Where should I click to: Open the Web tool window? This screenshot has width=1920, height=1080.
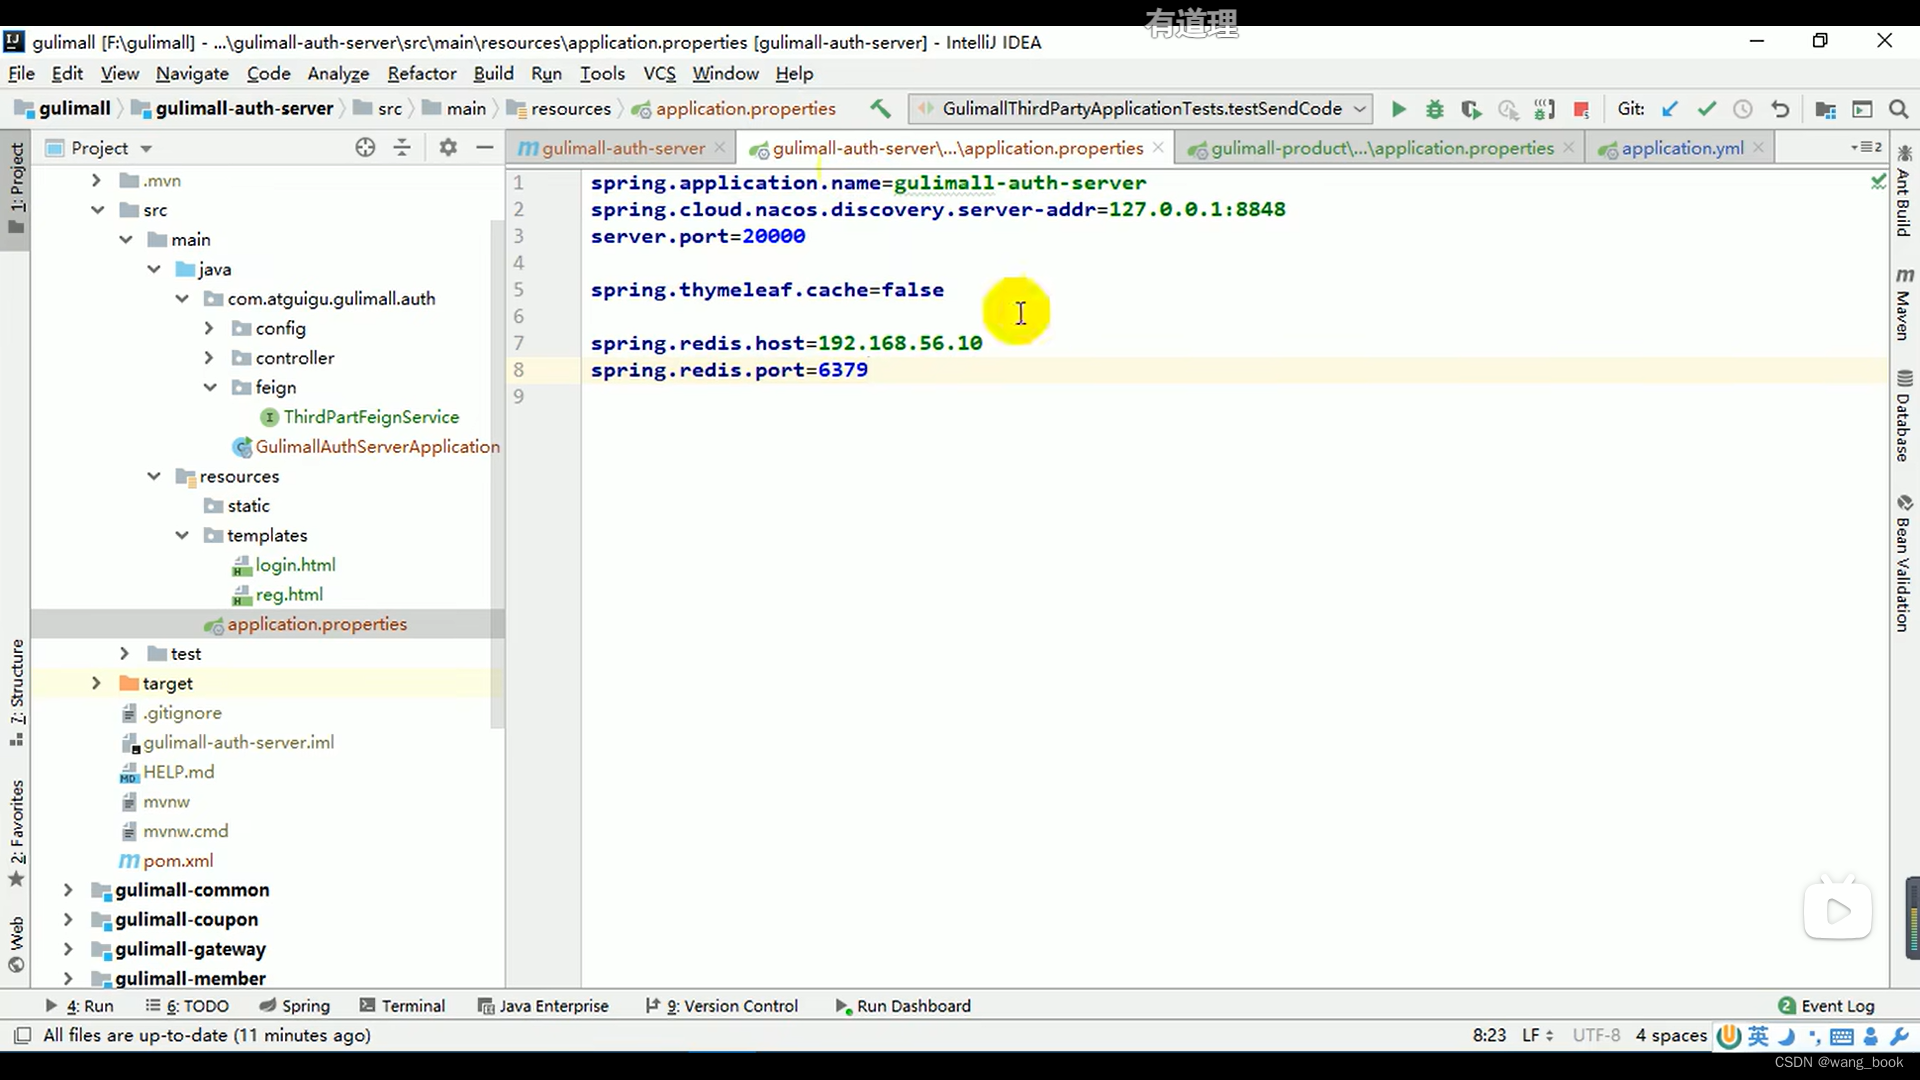point(17,944)
